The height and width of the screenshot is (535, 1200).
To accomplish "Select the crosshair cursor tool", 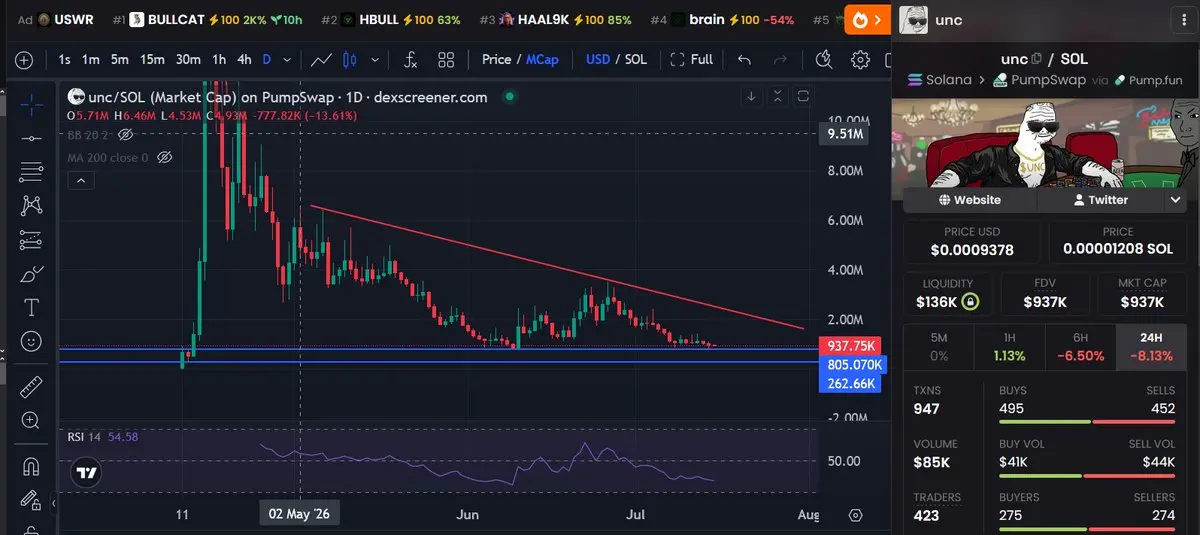I will 31,103.
